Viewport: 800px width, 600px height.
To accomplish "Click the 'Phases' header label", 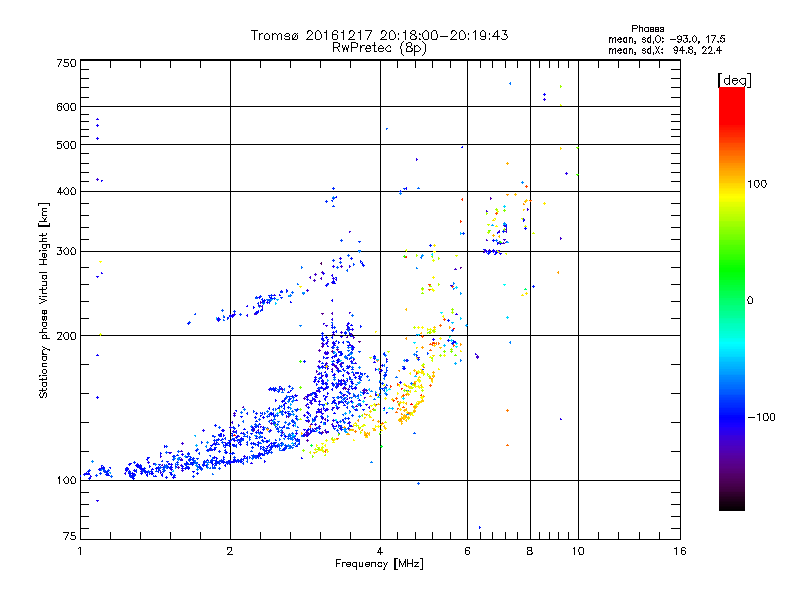I will (x=647, y=29).
